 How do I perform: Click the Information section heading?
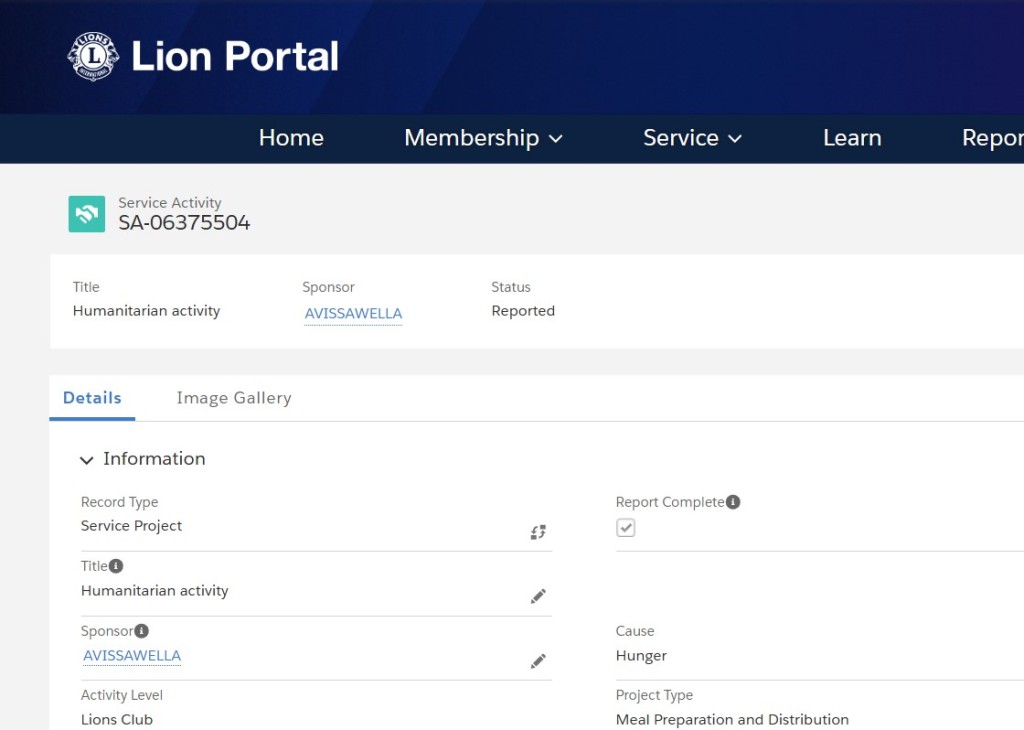point(154,458)
